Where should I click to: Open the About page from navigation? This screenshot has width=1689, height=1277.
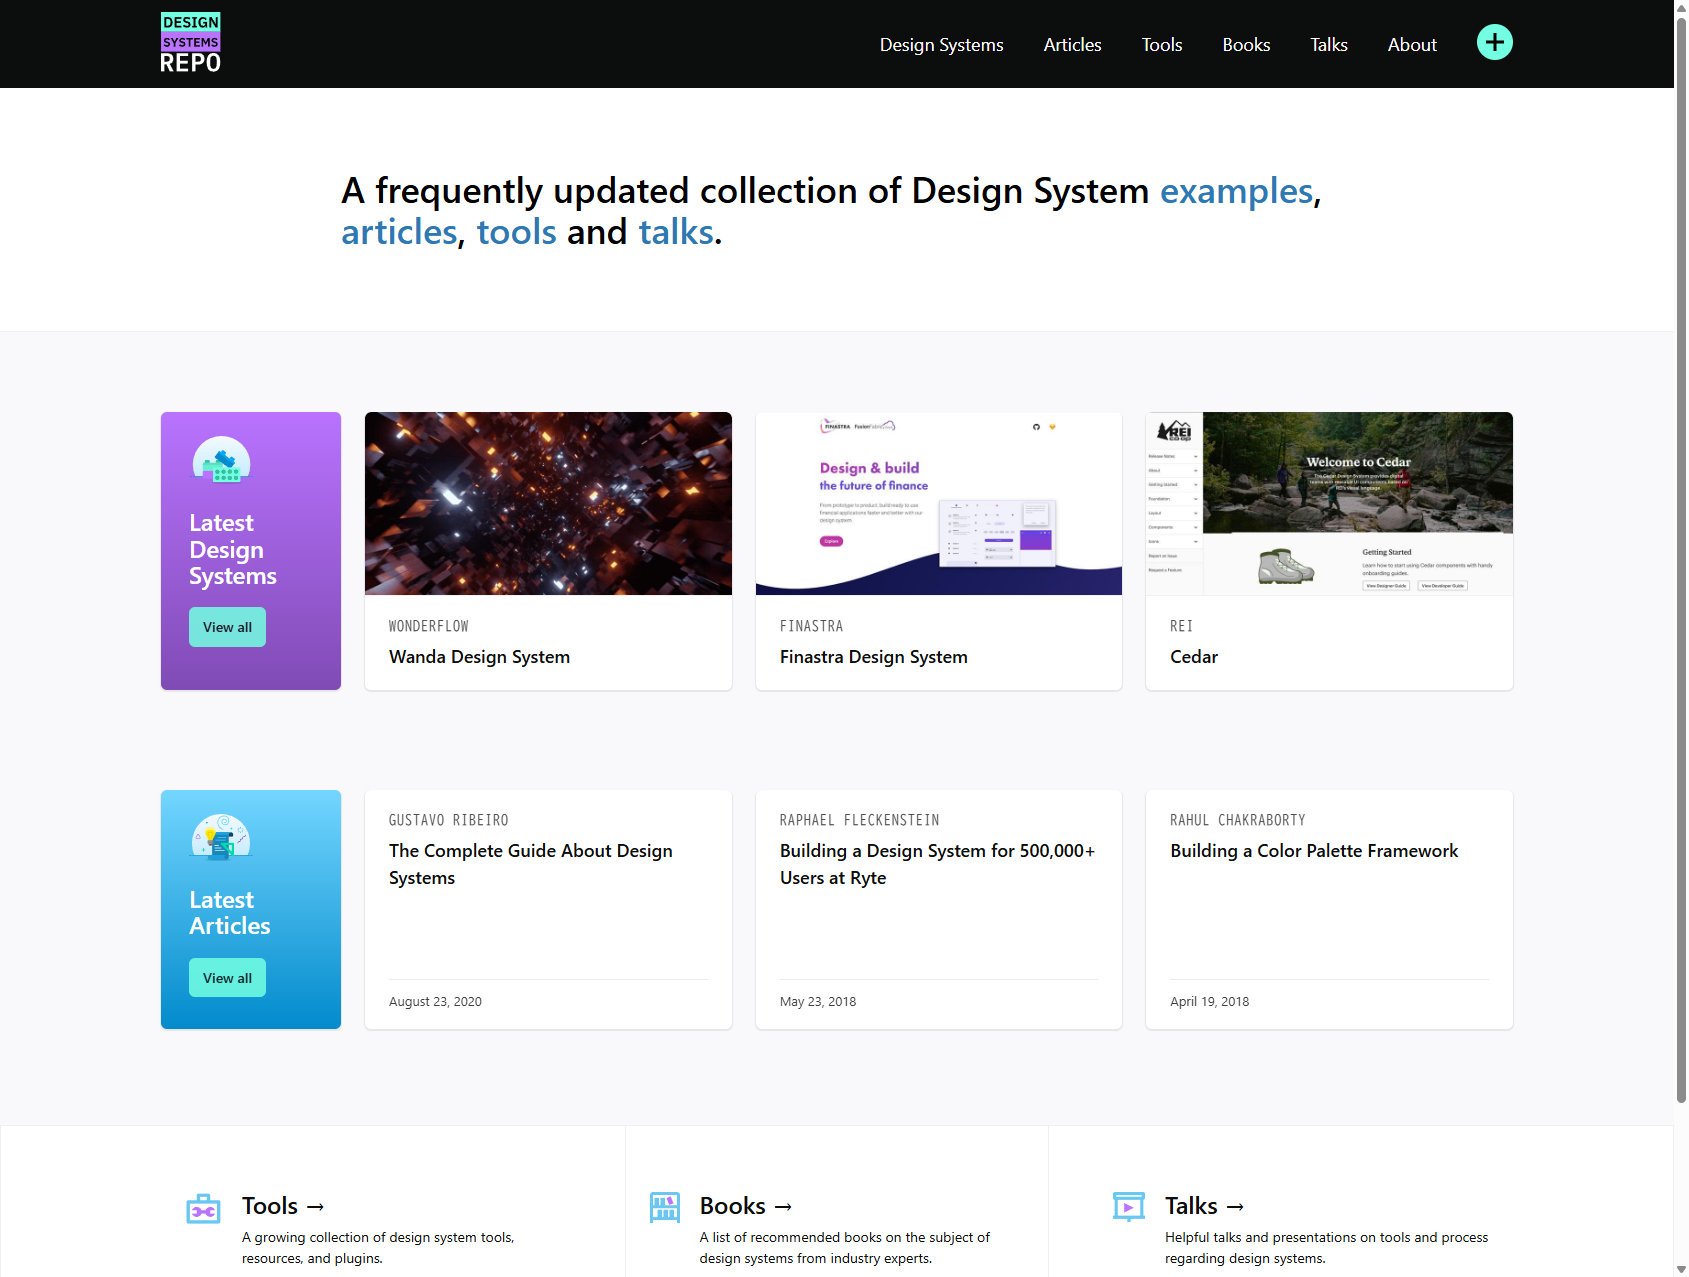pyautogui.click(x=1411, y=44)
